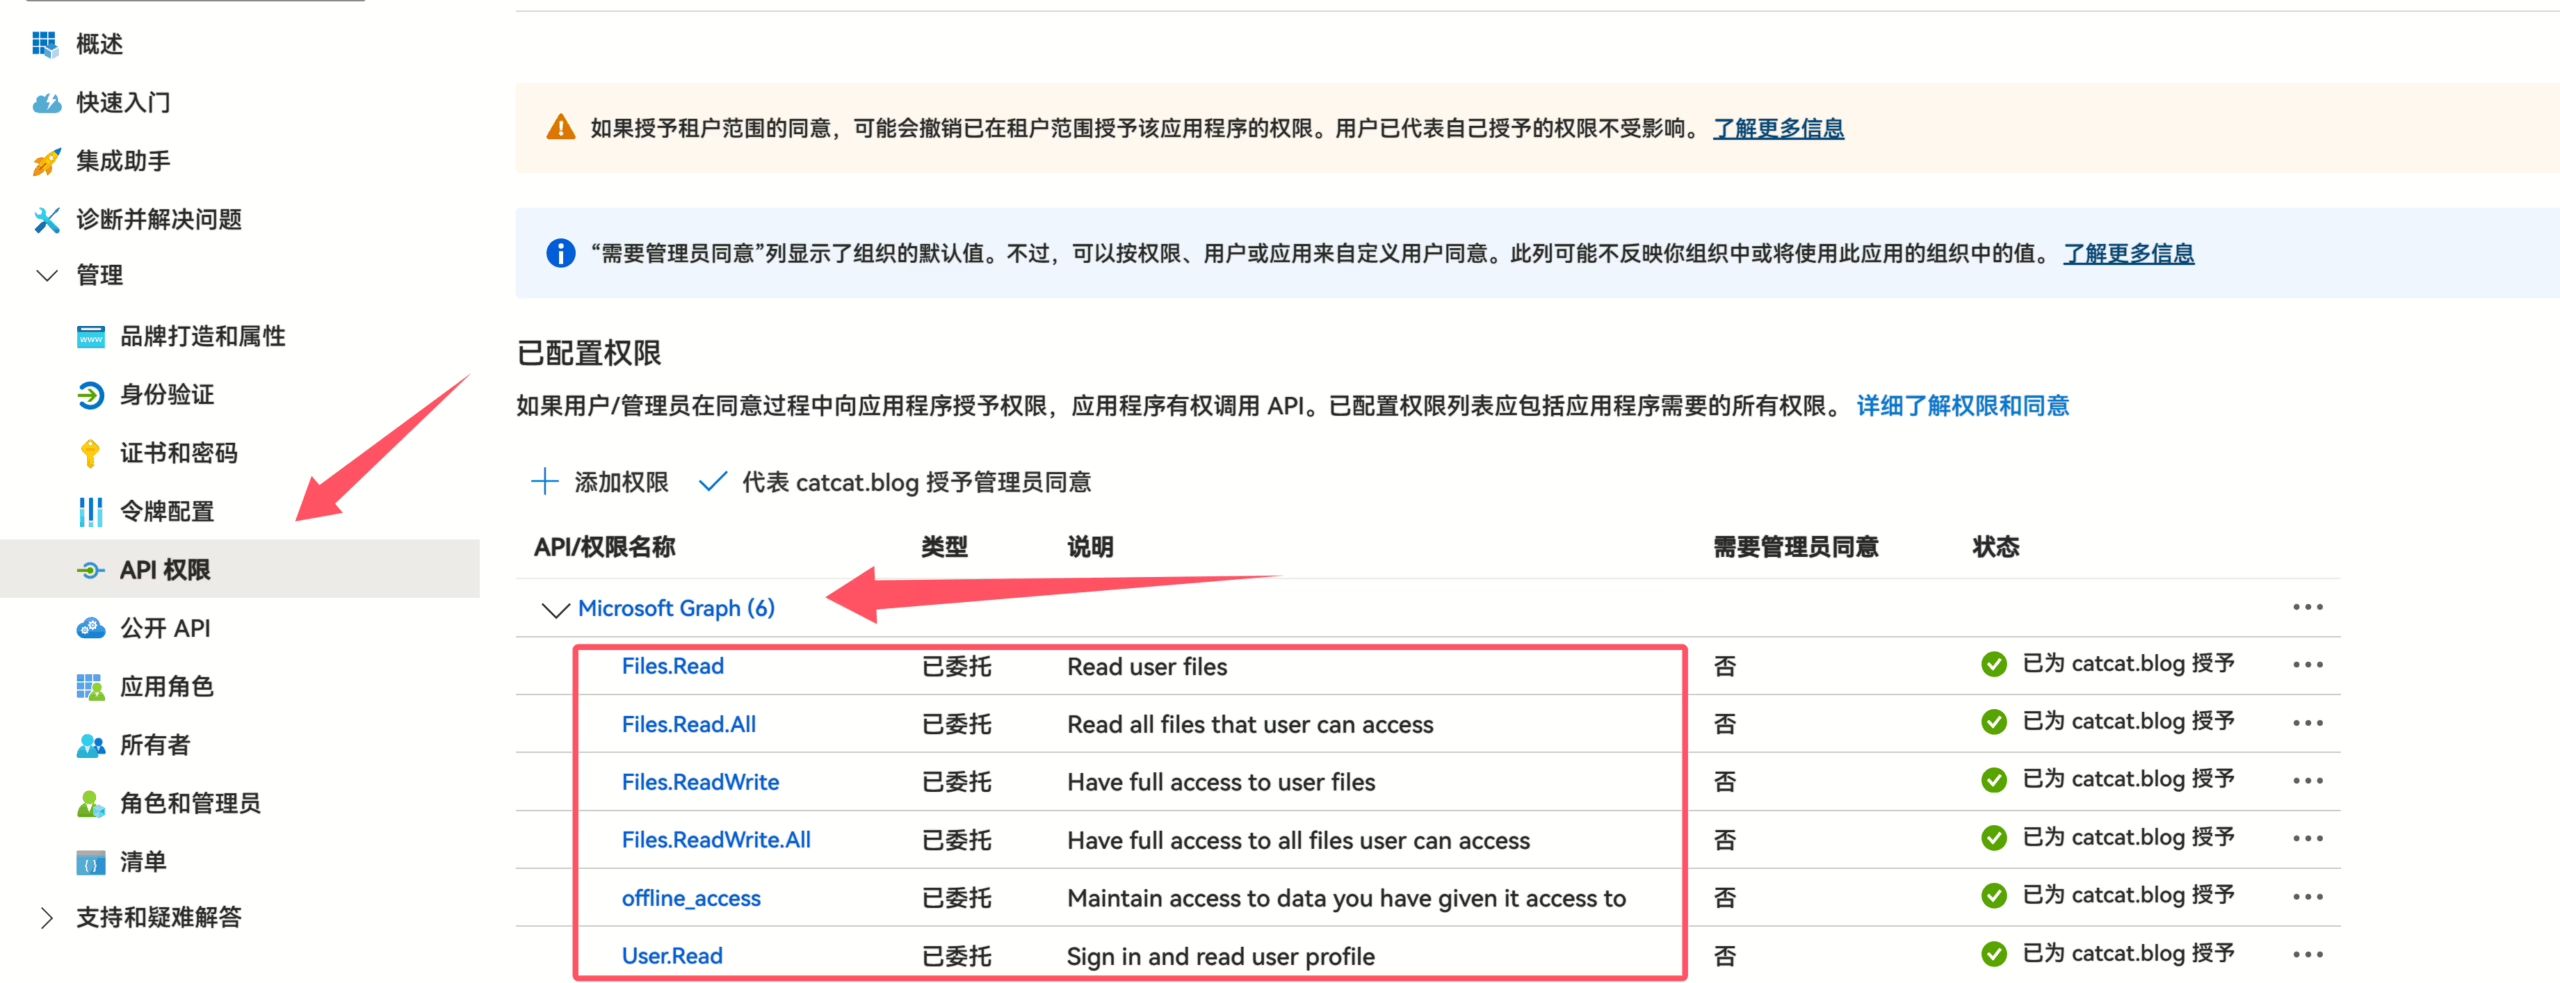Click the 需要管理员同意 column header
Viewport: 2560px width, 983px height.
pyautogui.click(x=1796, y=547)
